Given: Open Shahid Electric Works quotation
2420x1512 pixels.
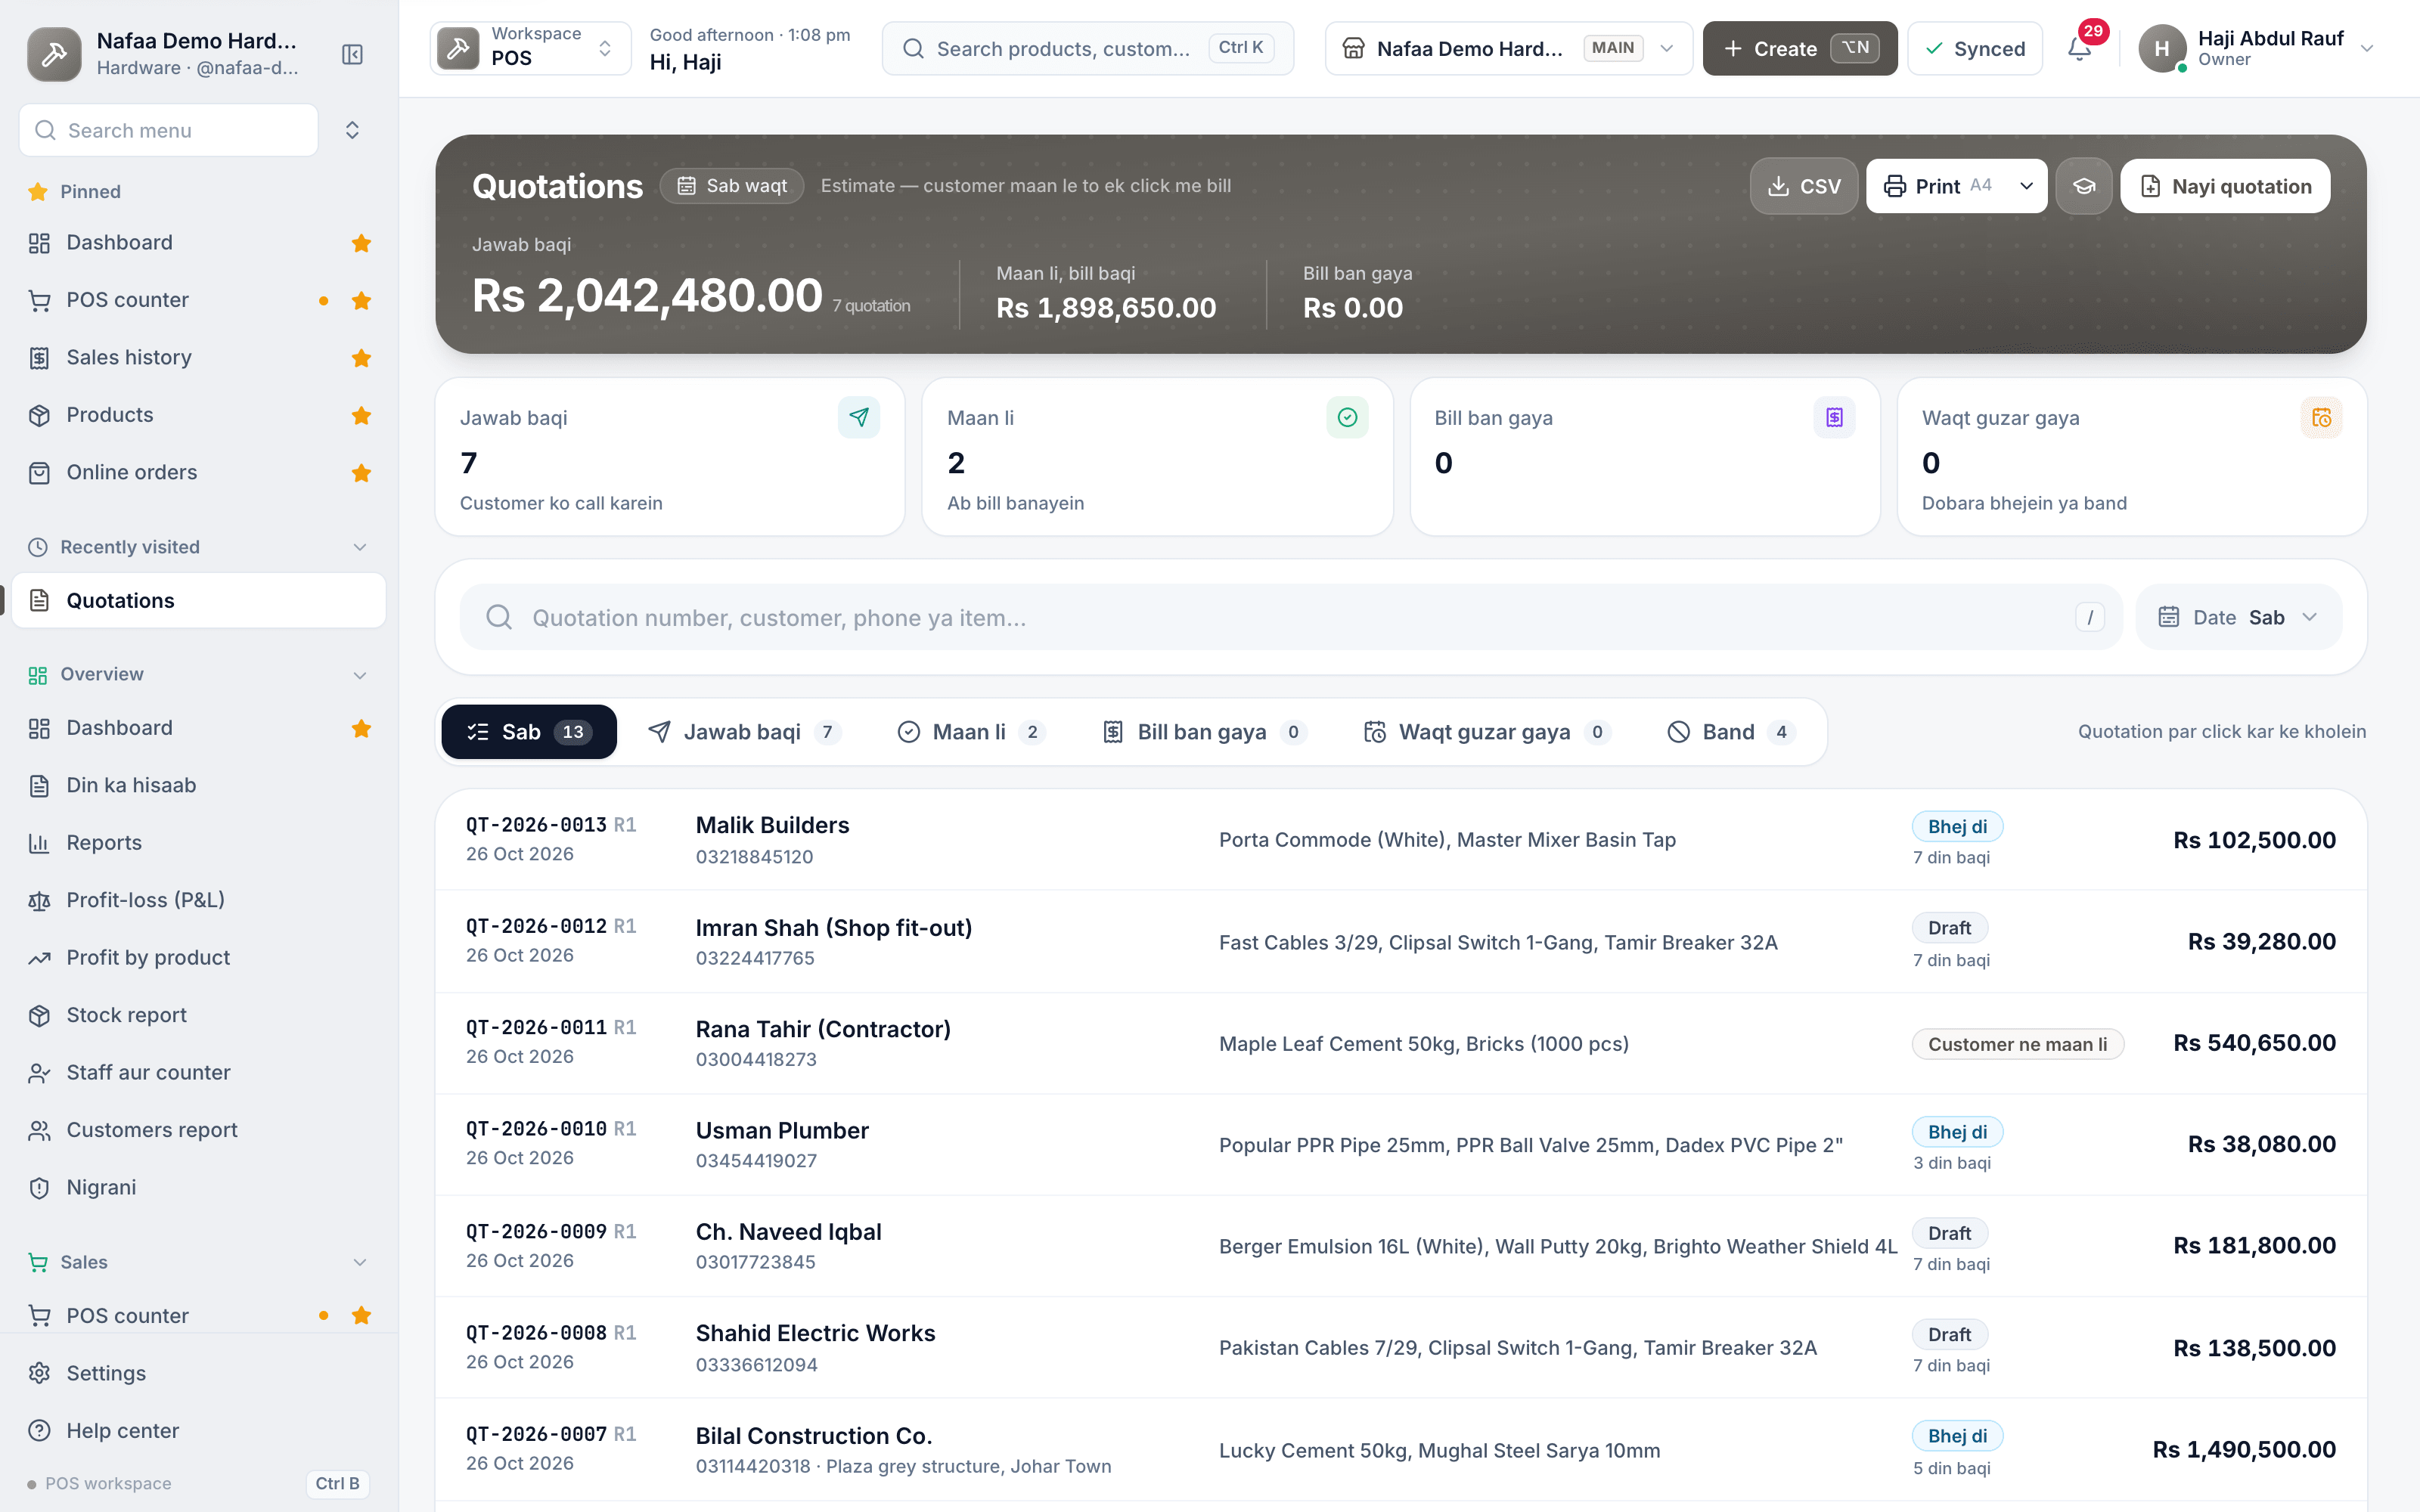Looking at the screenshot, I should click(x=1400, y=1348).
